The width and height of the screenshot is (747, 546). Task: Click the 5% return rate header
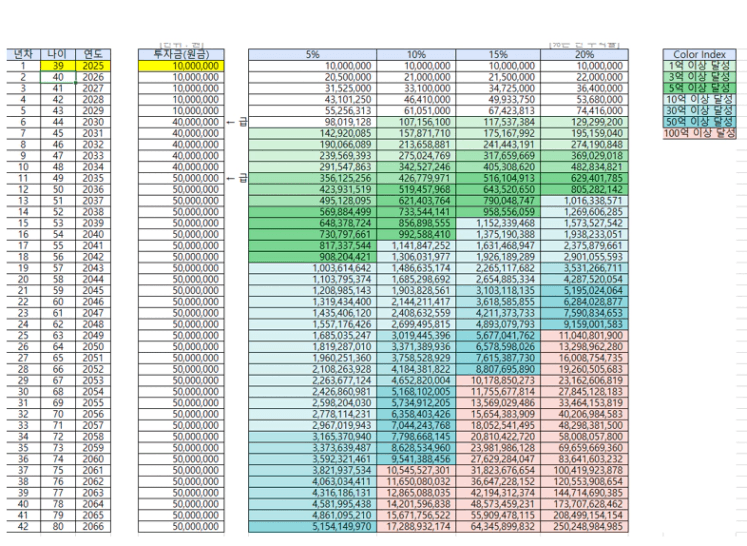[x=312, y=54]
